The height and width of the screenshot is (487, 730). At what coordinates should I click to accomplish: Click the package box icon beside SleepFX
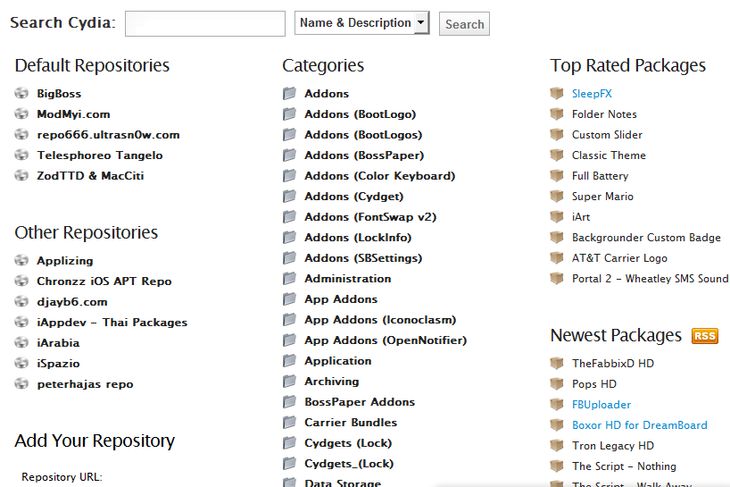[557, 93]
